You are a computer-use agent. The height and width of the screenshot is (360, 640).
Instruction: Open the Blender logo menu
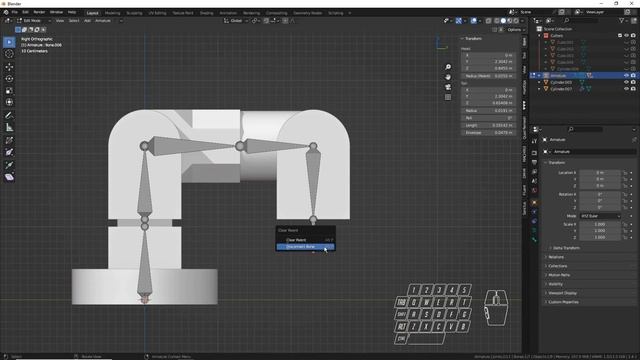[6, 13]
